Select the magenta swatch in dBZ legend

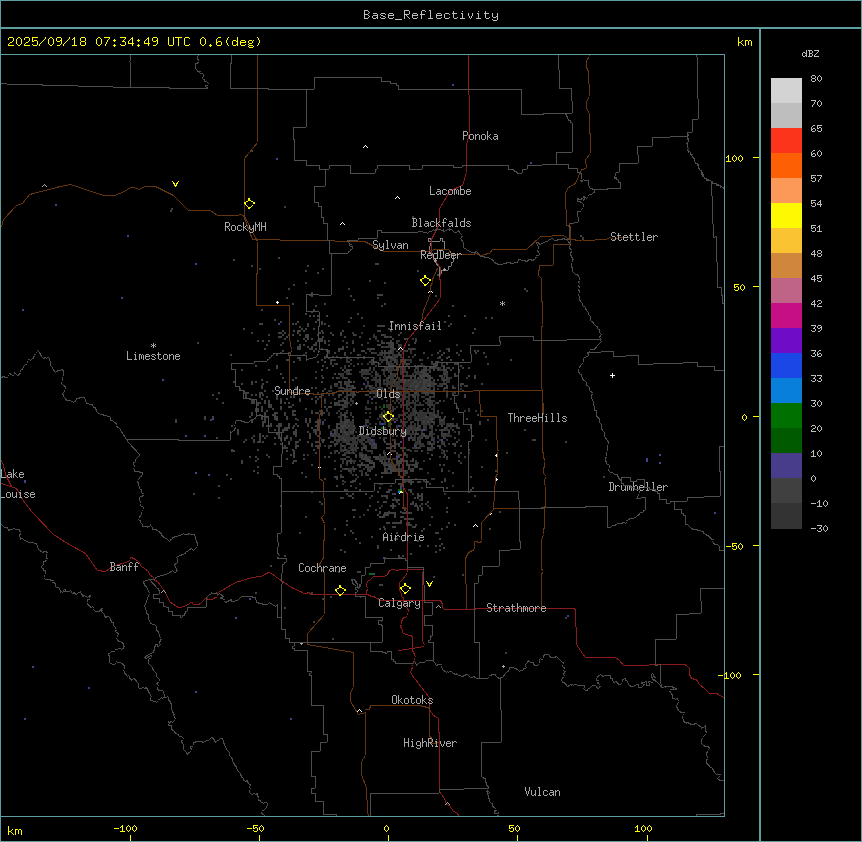coord(786,315)
